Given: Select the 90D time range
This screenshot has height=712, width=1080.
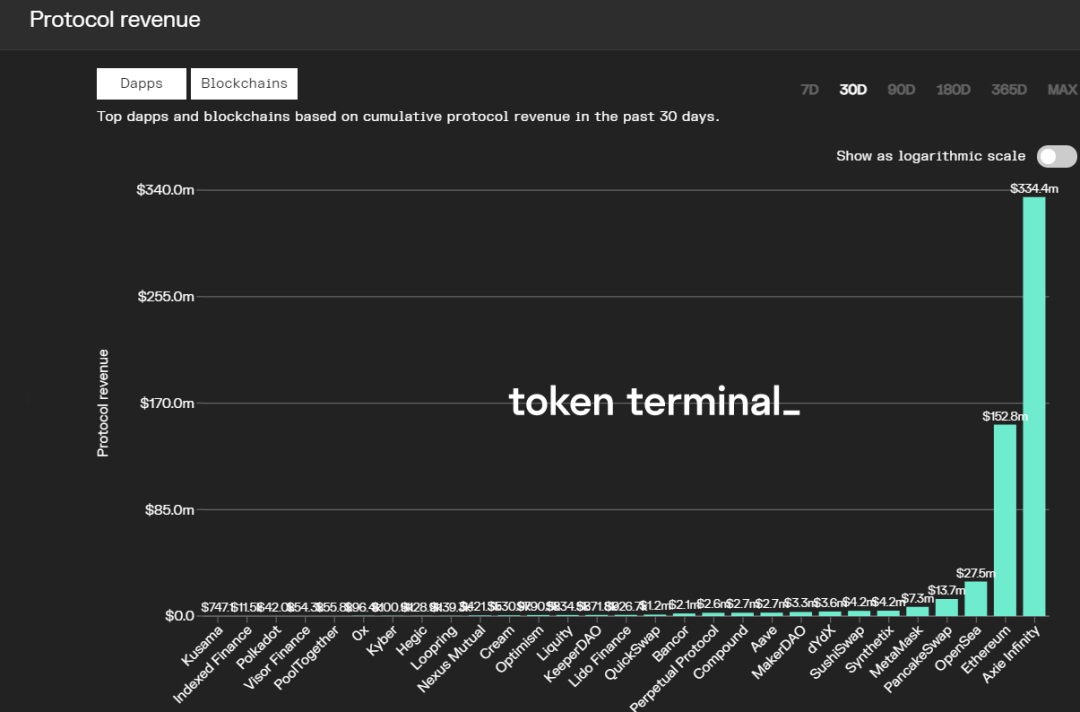Looking at the screenshot, I should [901, 90].
